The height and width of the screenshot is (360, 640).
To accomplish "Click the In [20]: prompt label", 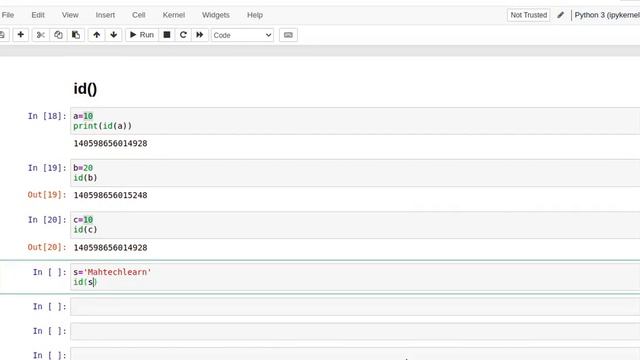I will point(47,220).
